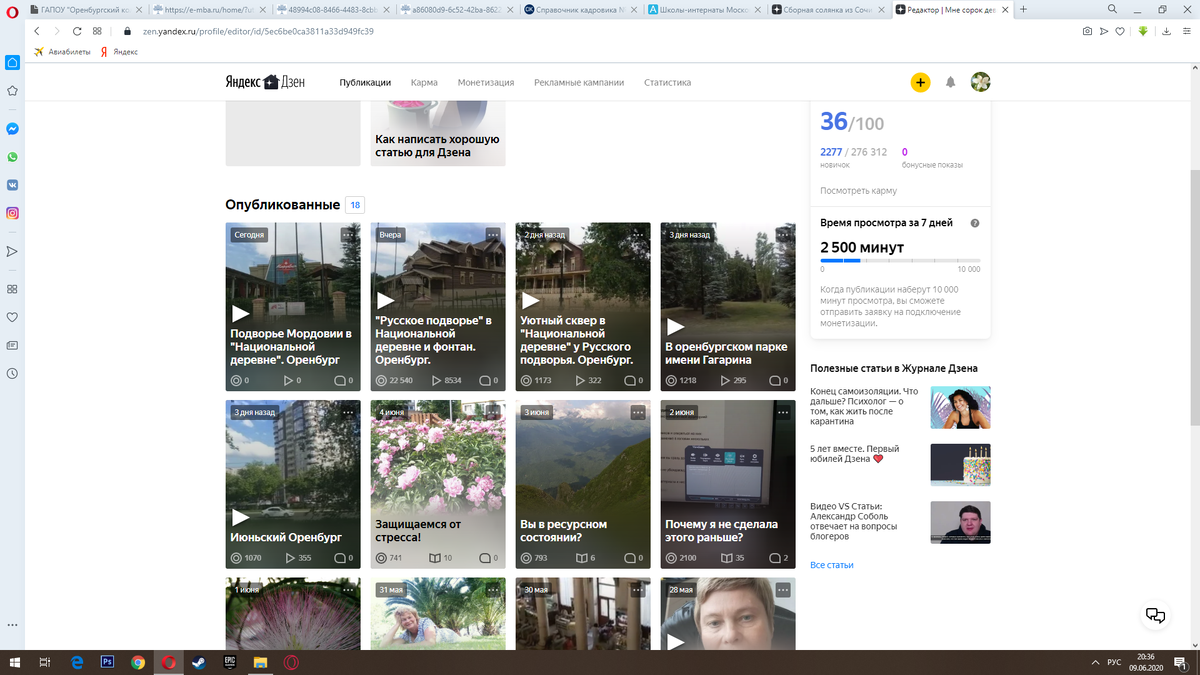Open three-dot menu on Почему я не сделала card
The width and height of the screenshot is (1200, 675).
[783, 411]
